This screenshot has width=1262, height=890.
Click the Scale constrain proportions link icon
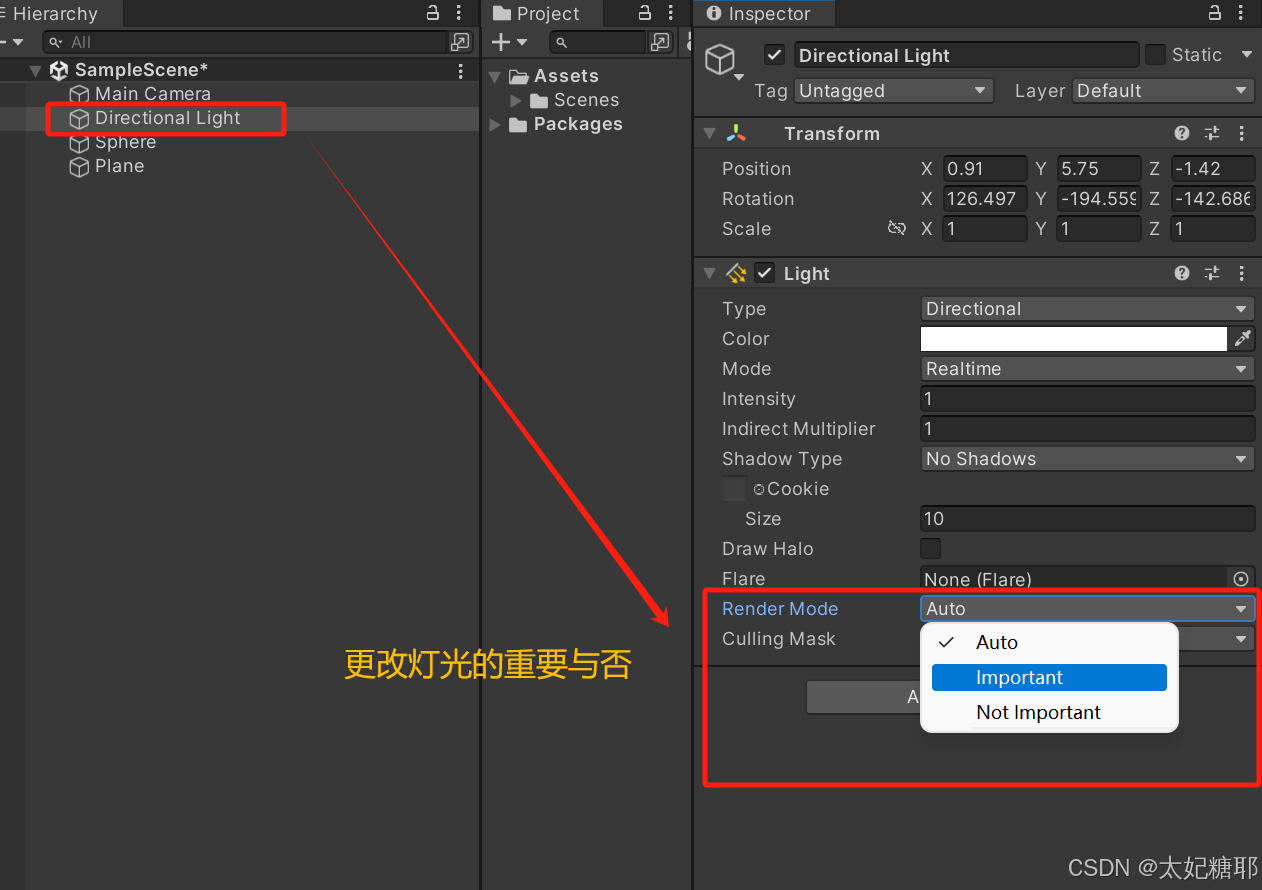tap(897, 228)
